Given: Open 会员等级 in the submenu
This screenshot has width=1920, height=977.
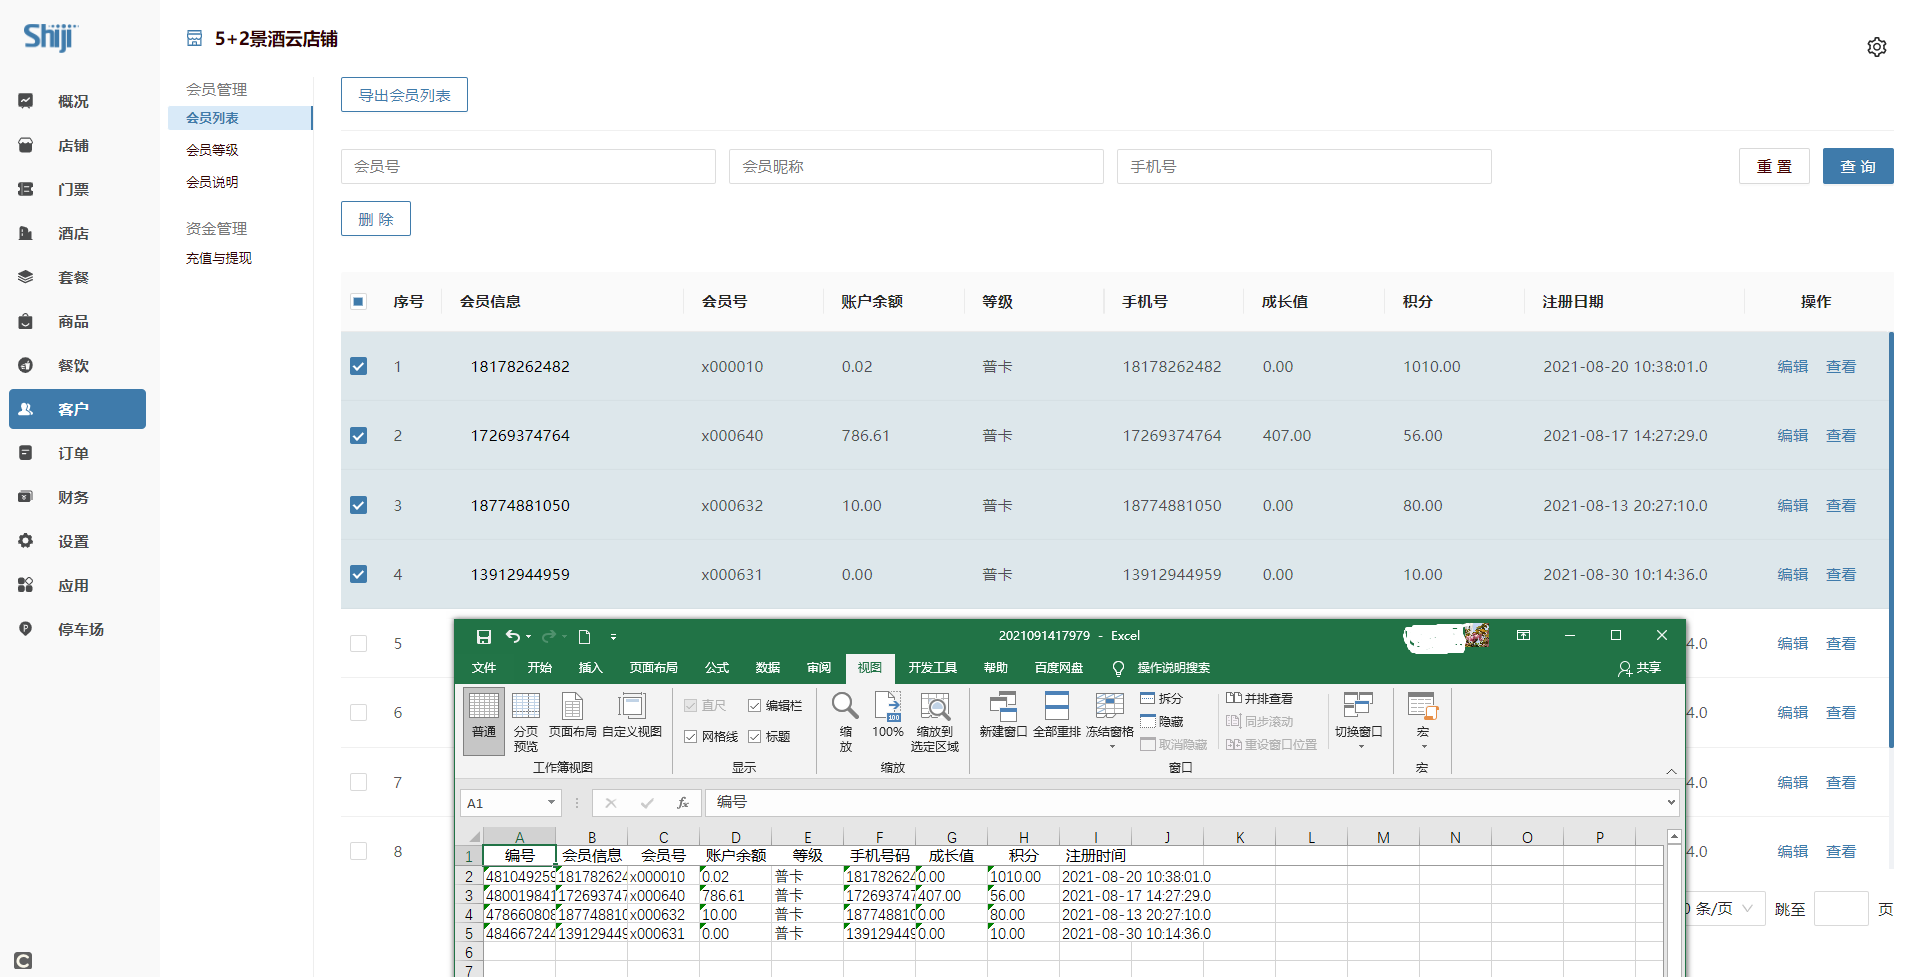Looking at the screenshot, I should click(212, 150).
